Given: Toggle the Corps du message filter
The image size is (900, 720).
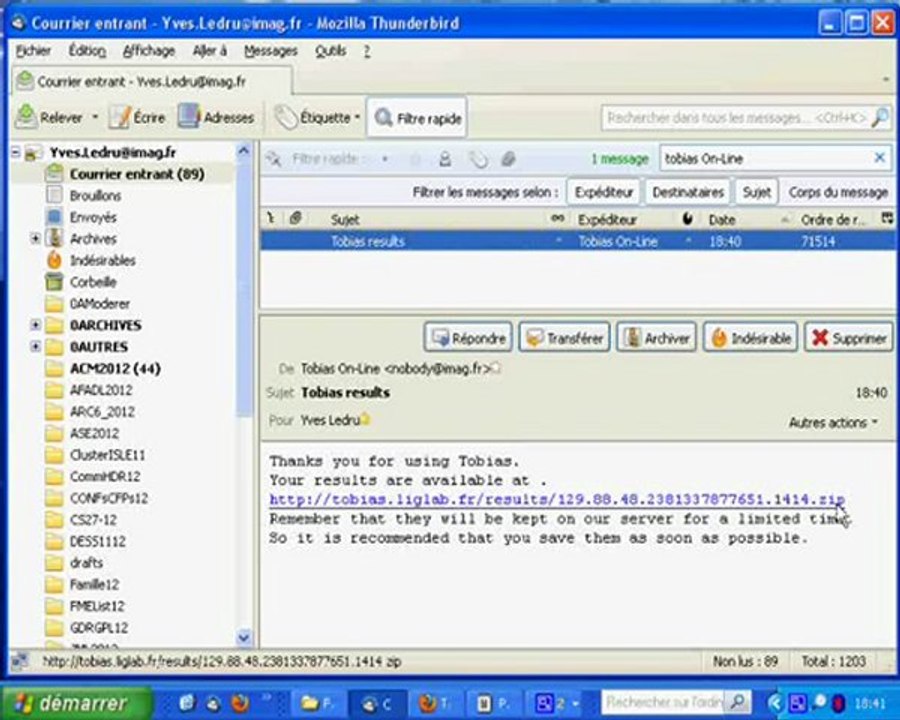Looking at the screenshot, I should (x=838, y=192).
